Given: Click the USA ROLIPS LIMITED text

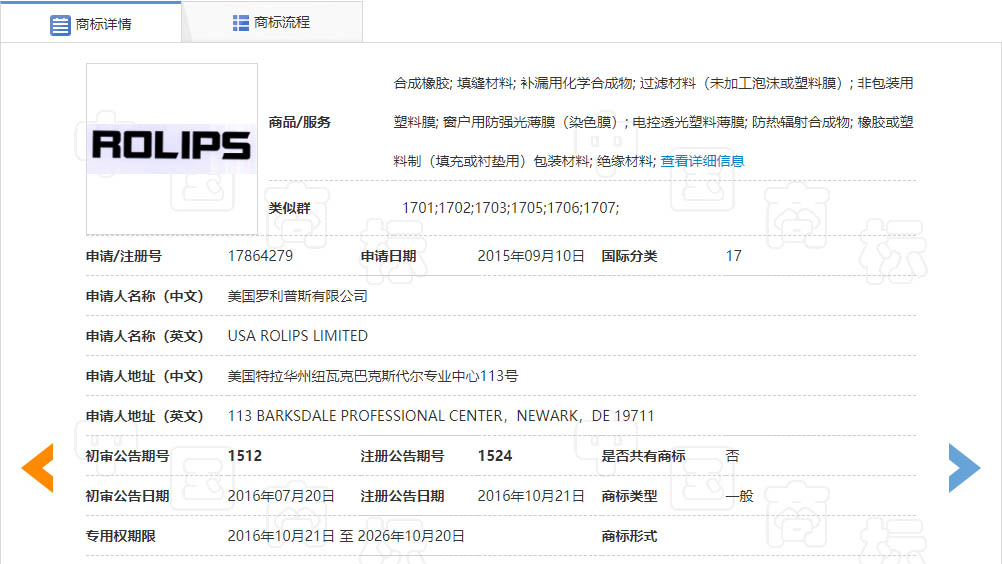Looking at the screenshot, I should [297, 336].
